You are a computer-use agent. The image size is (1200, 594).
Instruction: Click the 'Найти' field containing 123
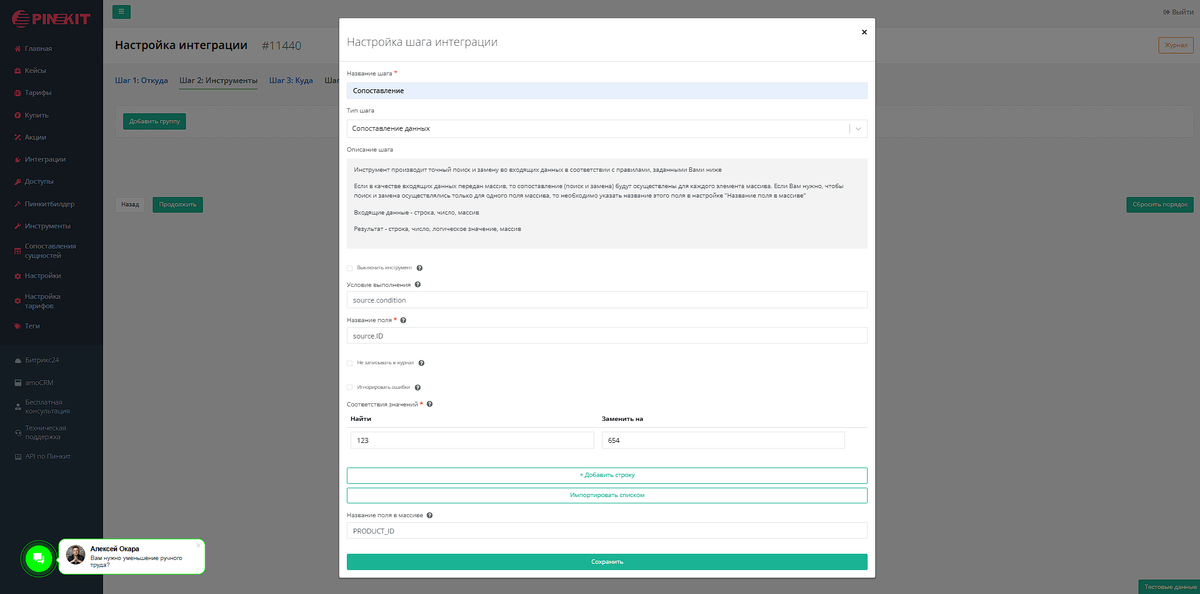click(x=472, y=440)
